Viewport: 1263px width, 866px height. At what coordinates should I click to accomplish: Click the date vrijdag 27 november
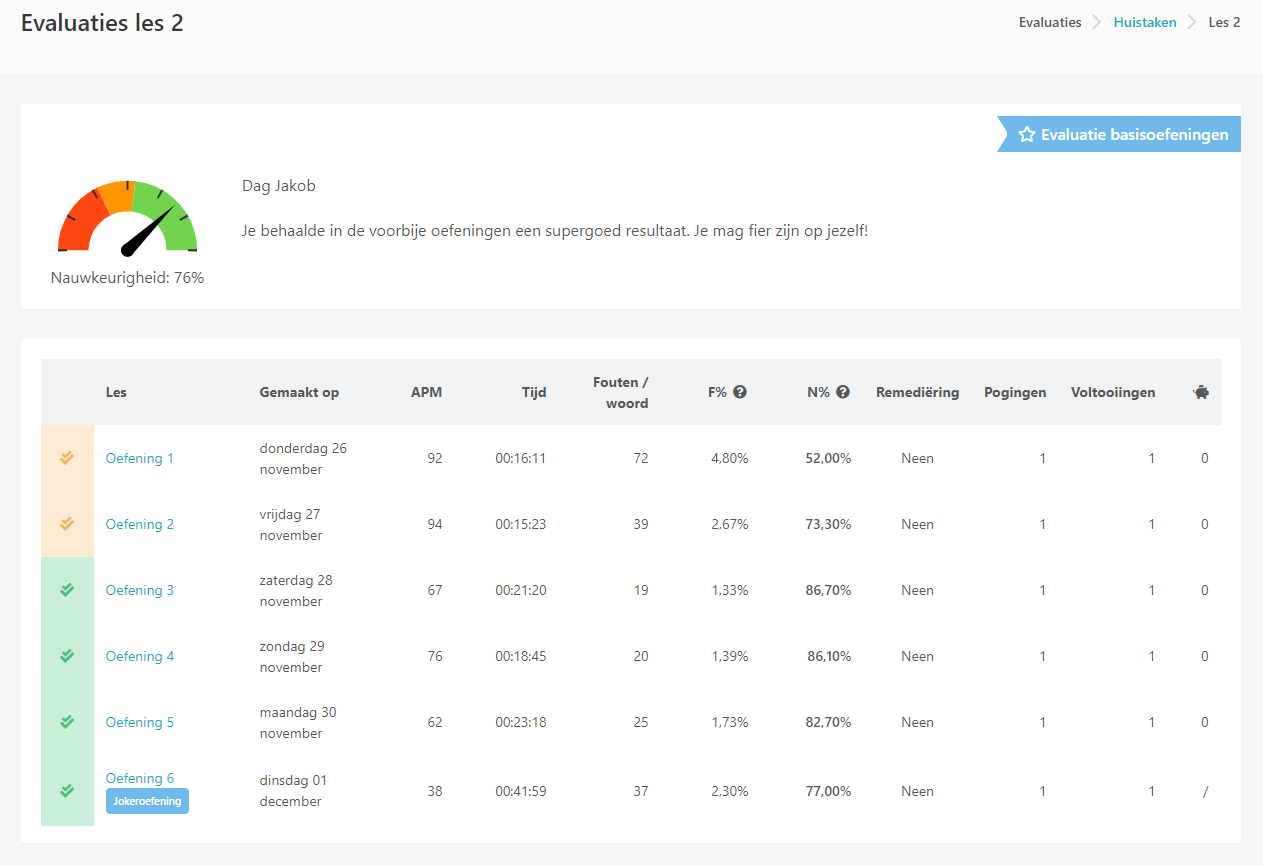(x=291, y=524)
